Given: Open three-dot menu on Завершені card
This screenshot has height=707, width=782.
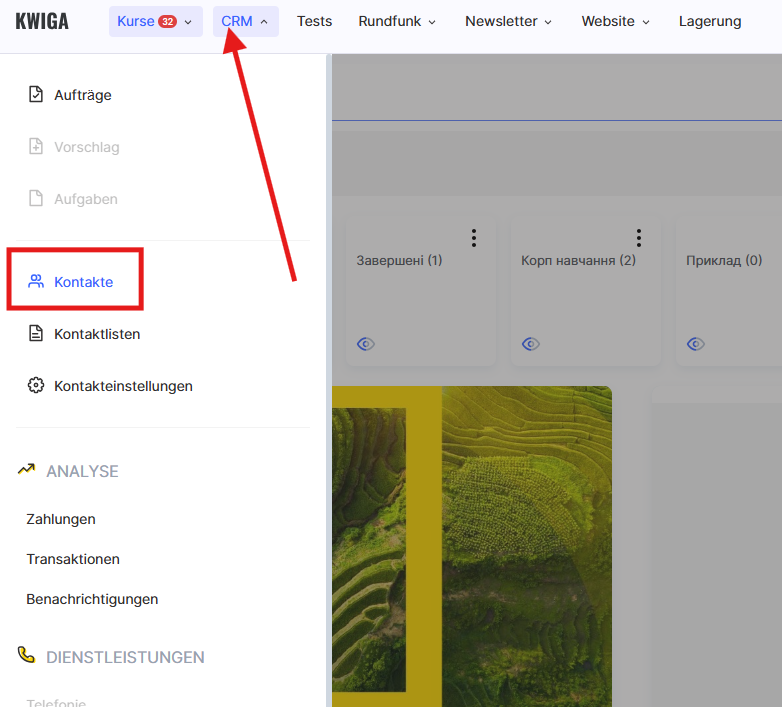Looking at the screenshot, I should [x=474, y=238].
